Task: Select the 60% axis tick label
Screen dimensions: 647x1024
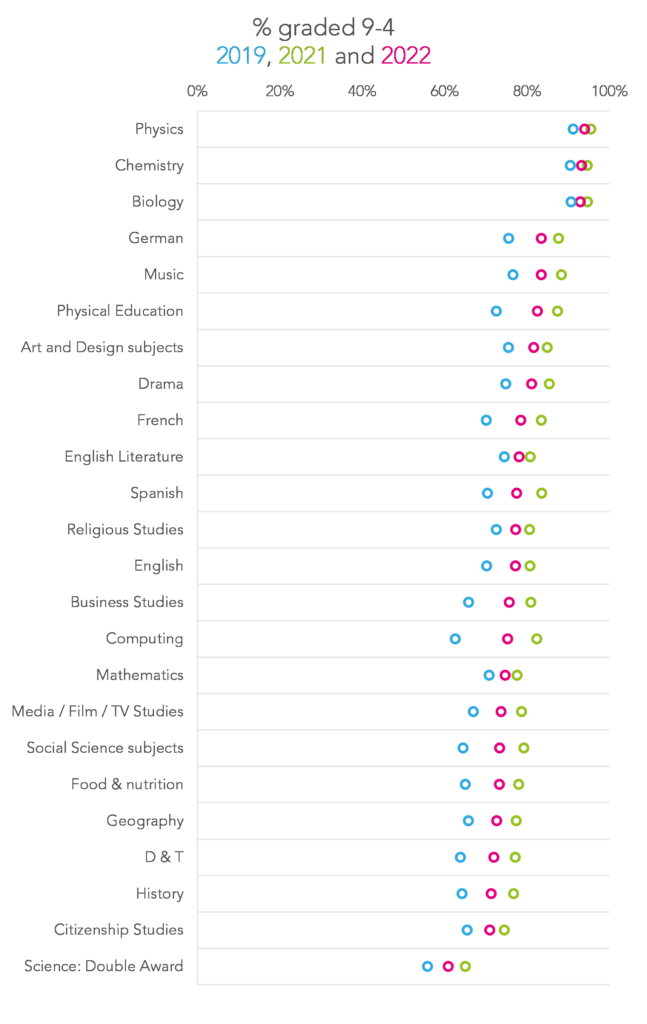Action: (445, 91)
